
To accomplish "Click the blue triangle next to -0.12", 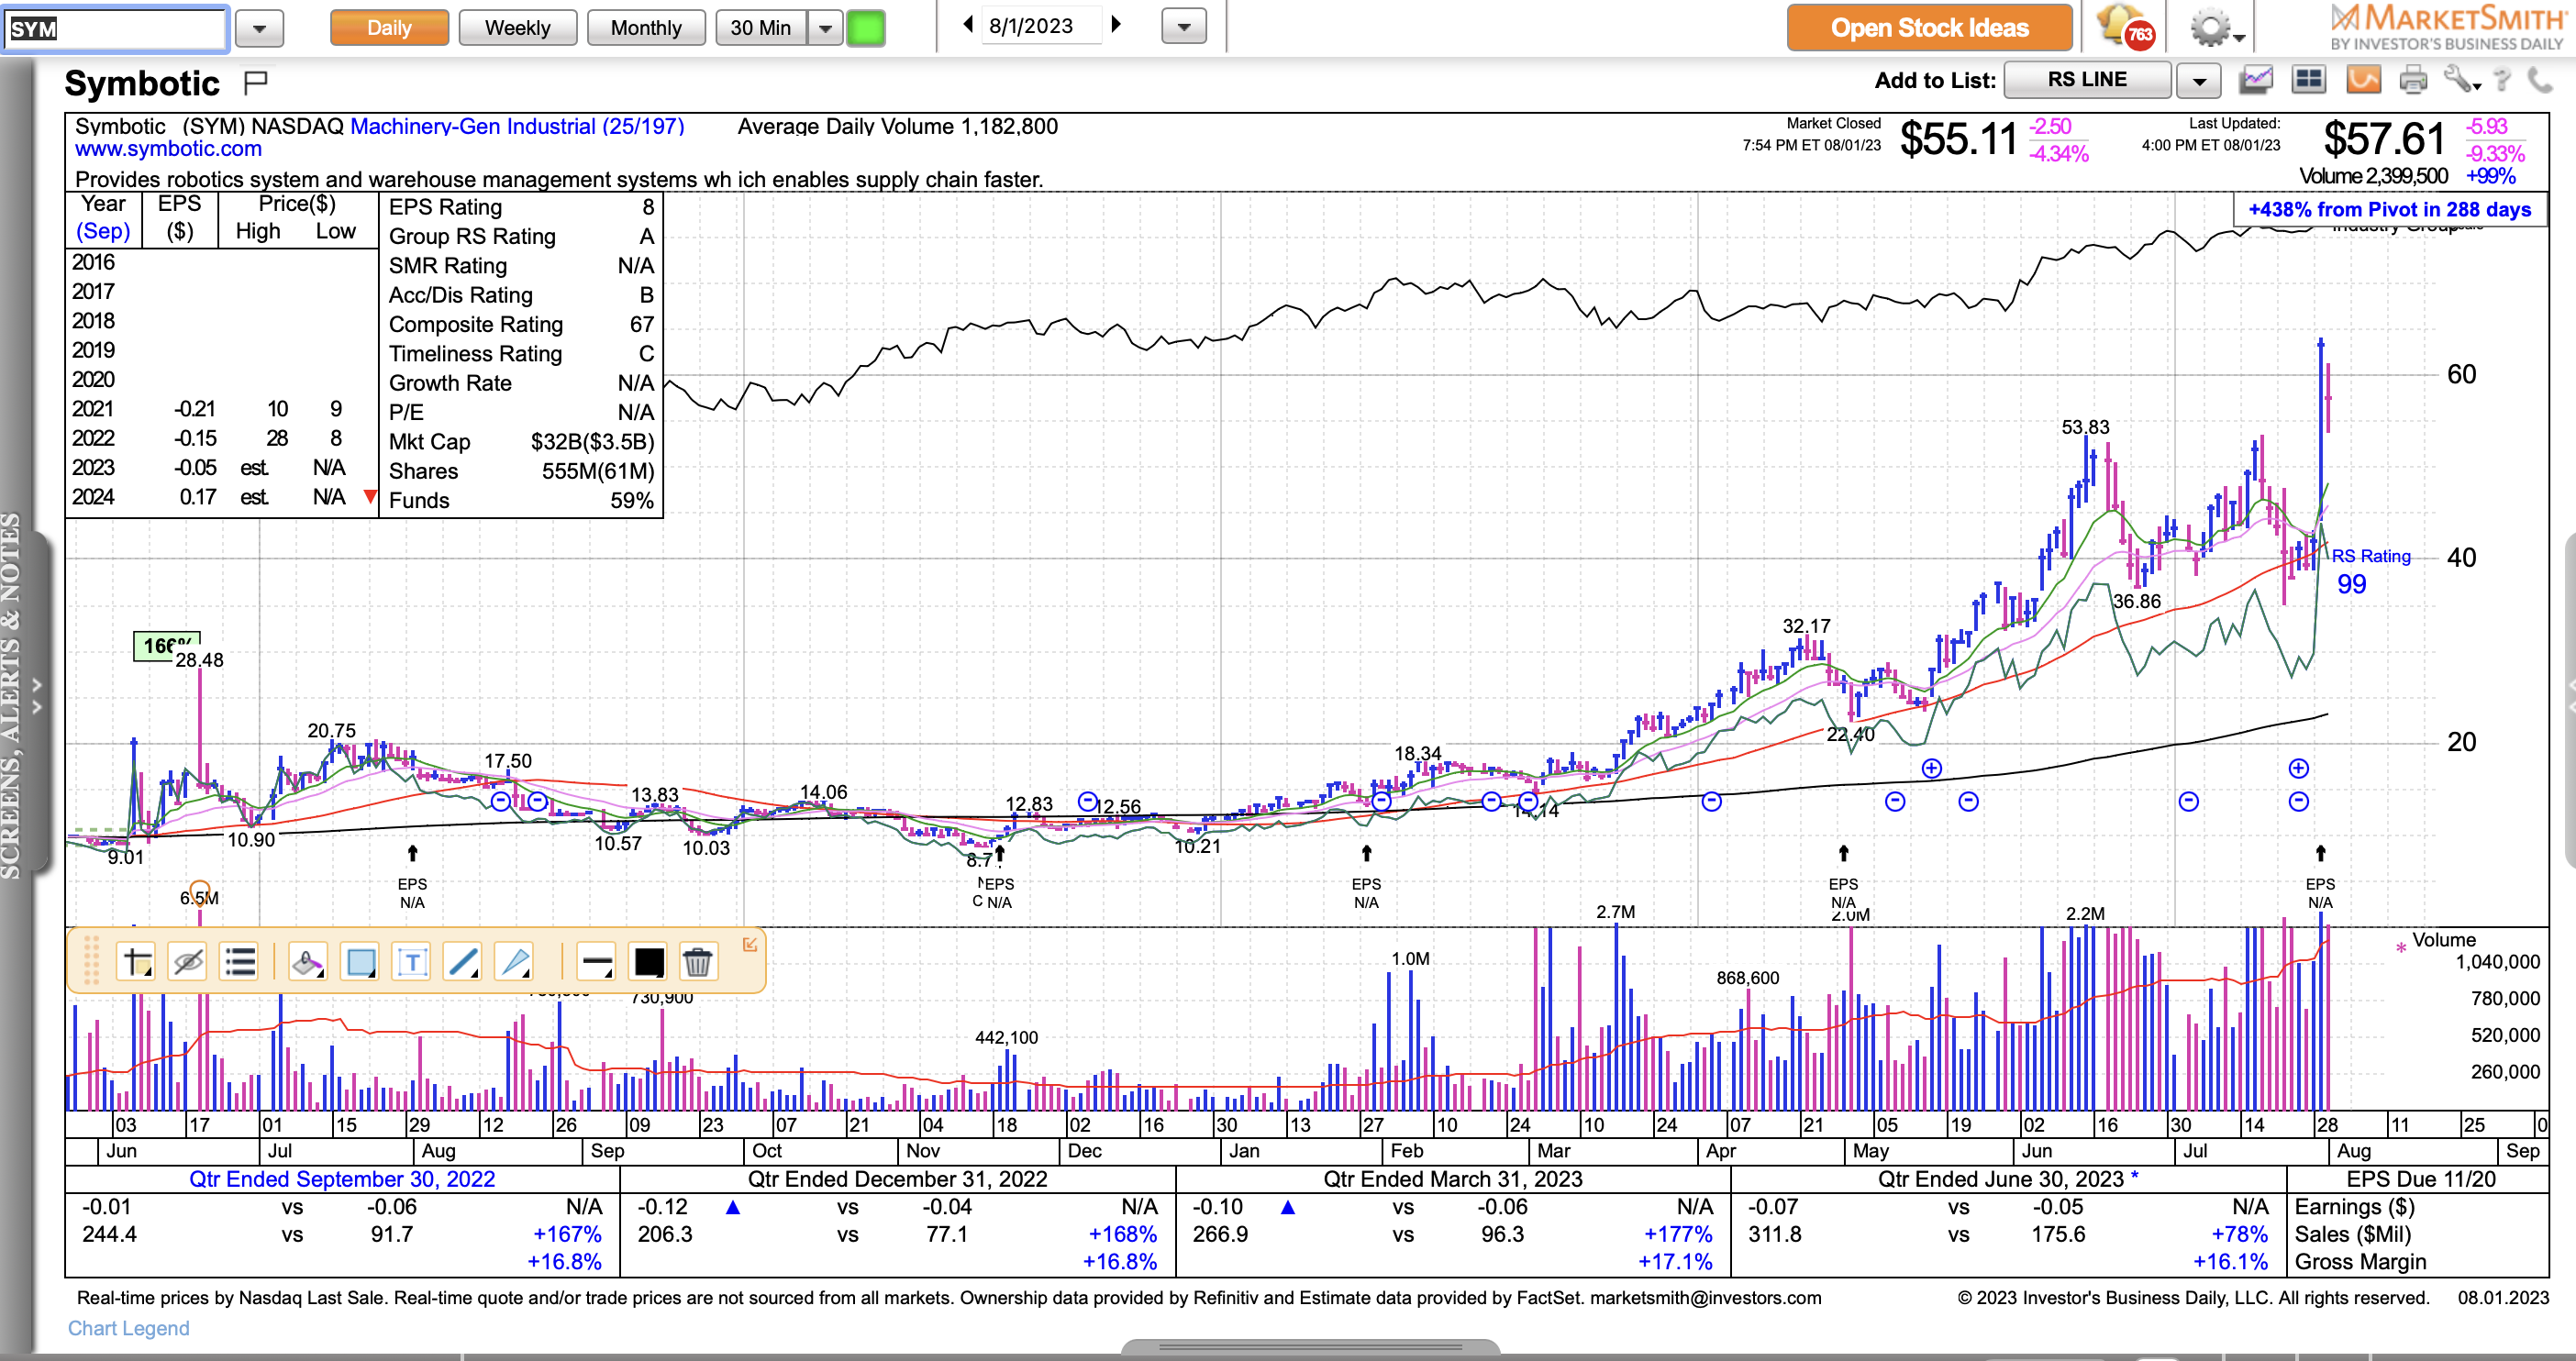I will 732,1207.
